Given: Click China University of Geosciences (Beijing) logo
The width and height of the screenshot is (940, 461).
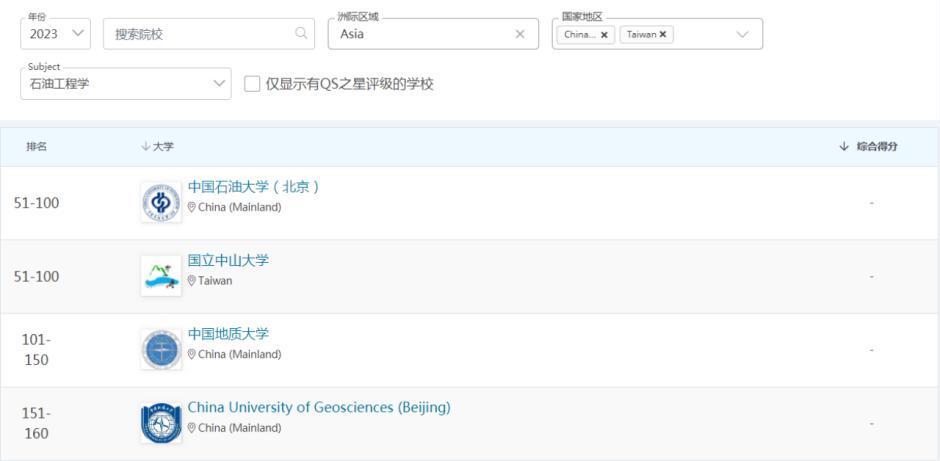Looking at the screenshot, I should coord(161,423).
